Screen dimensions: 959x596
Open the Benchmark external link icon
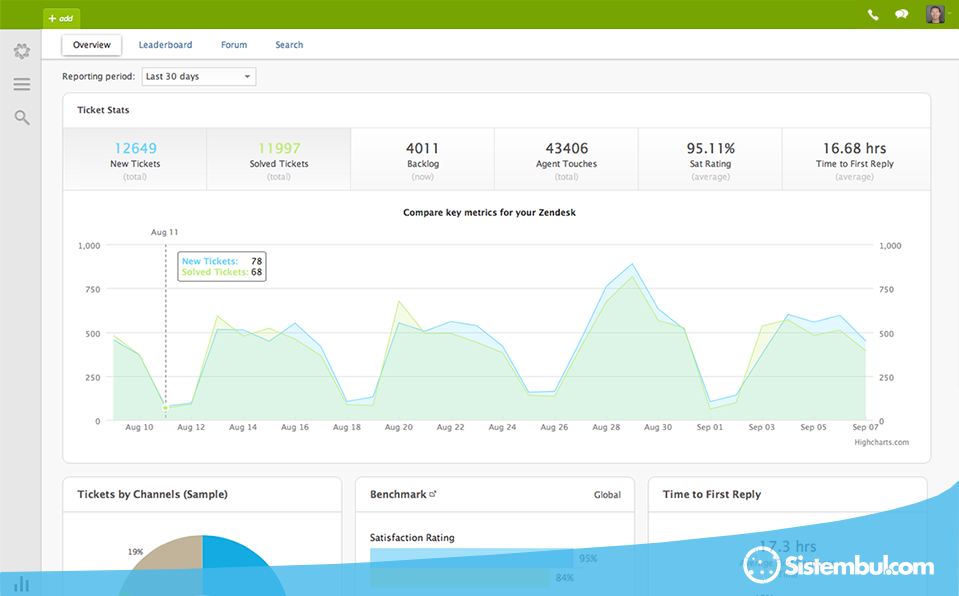[x=433, y=494]
